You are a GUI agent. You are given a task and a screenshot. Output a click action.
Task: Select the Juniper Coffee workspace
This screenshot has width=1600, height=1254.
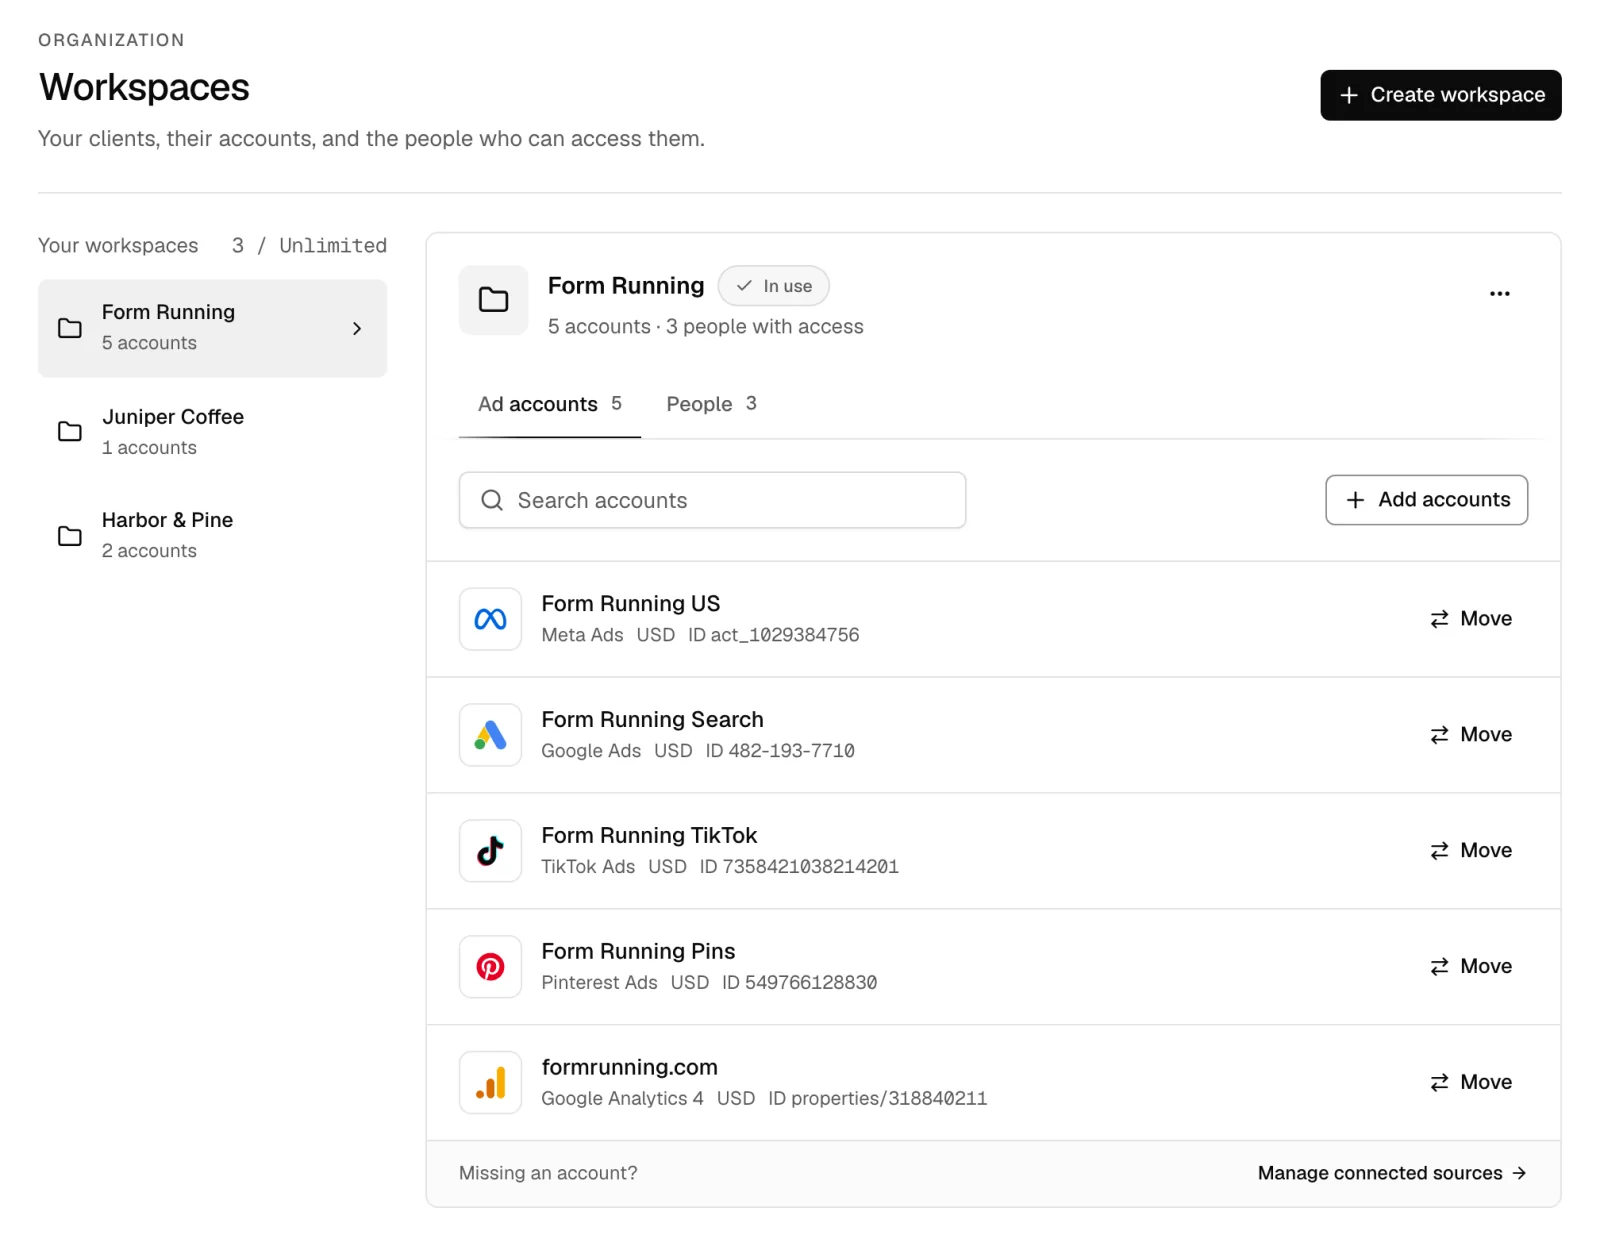pos(212,432)
